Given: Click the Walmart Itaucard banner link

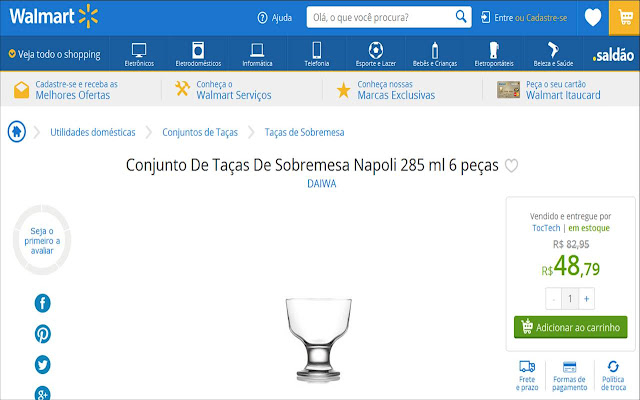Looking at the screenshot, I should coord(563,90).
